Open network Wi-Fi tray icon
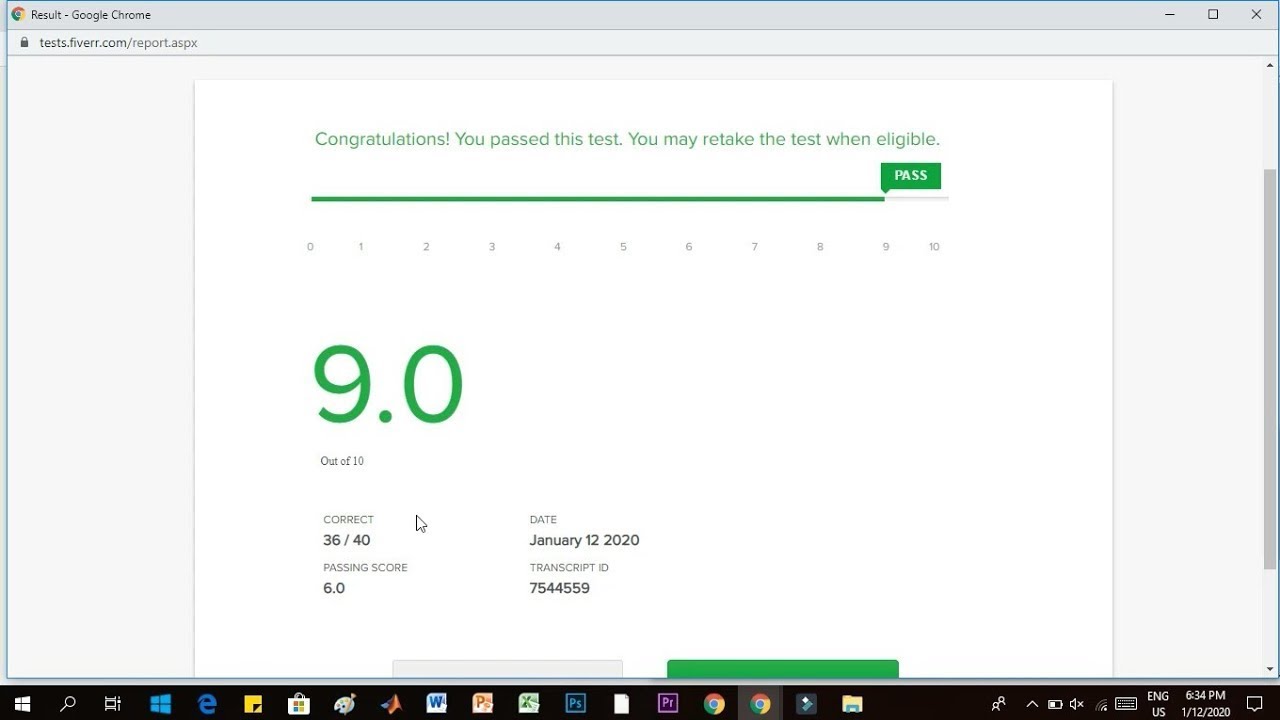 [1101, 704]
